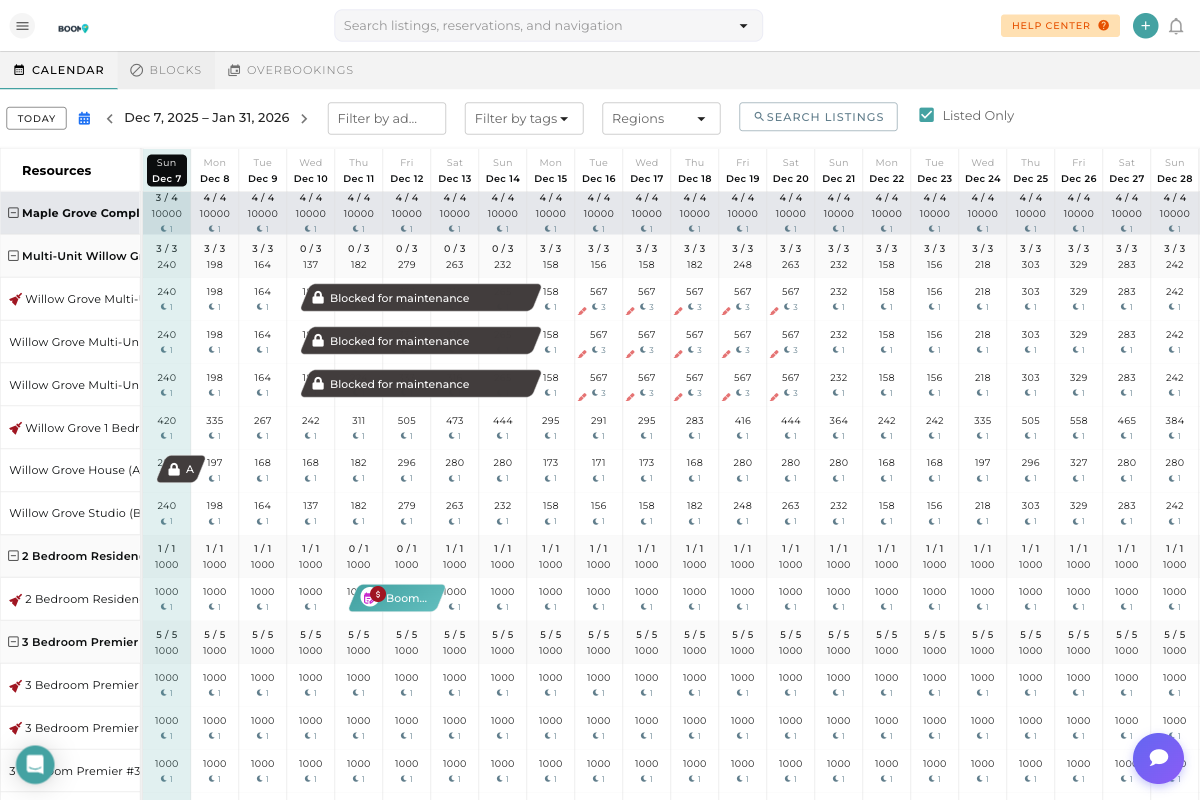The width and height of the screenshot is (1200, 800).
Task: Open the hamburger navigation menu
Action: (22, 26)
